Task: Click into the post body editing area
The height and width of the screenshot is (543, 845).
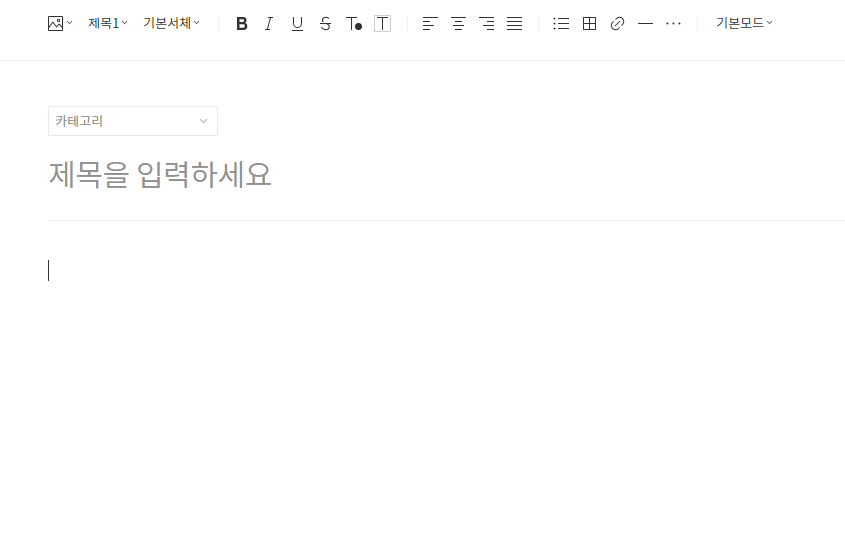Action: (446, 270)
